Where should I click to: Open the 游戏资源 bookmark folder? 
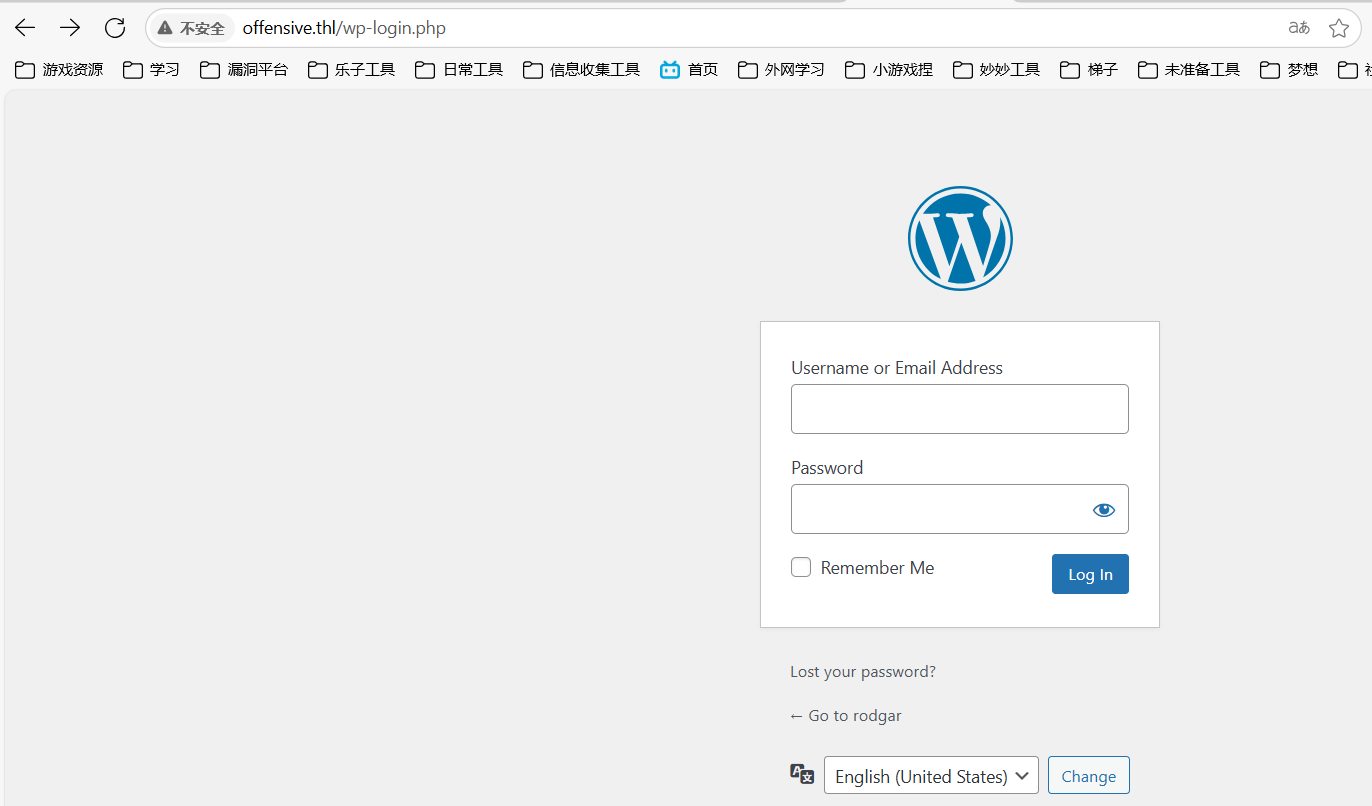[59, 69]
